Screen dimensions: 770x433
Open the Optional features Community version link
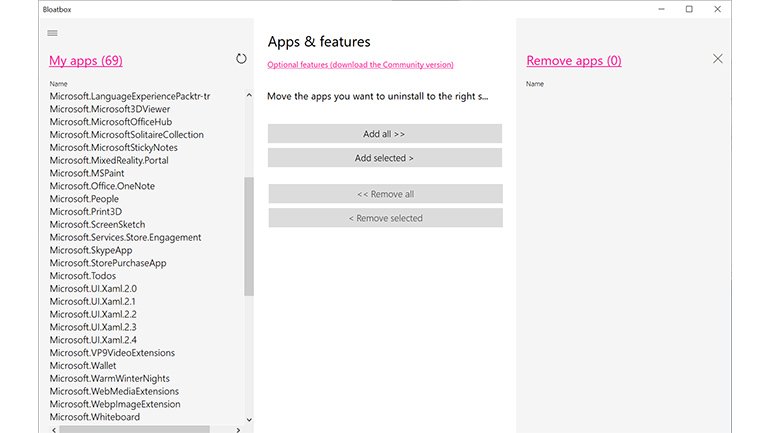360,65
